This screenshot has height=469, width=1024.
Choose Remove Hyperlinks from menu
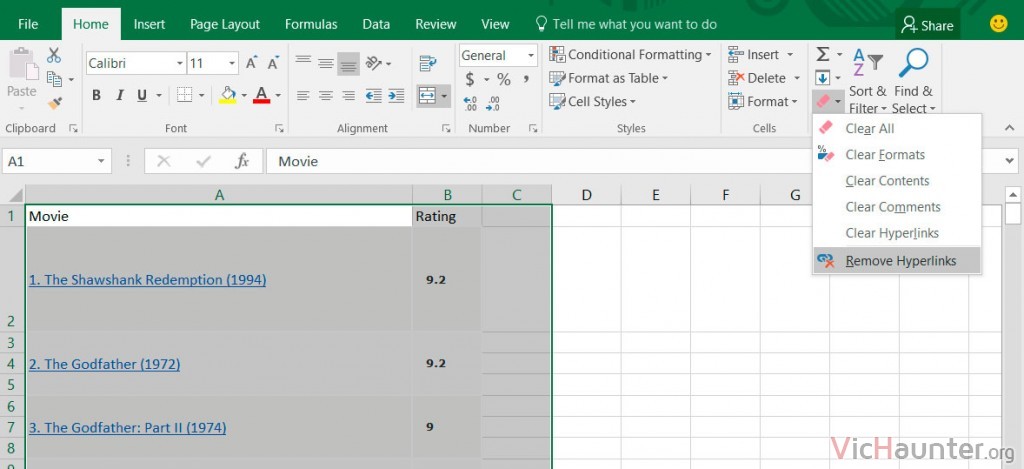pos(897,261)
